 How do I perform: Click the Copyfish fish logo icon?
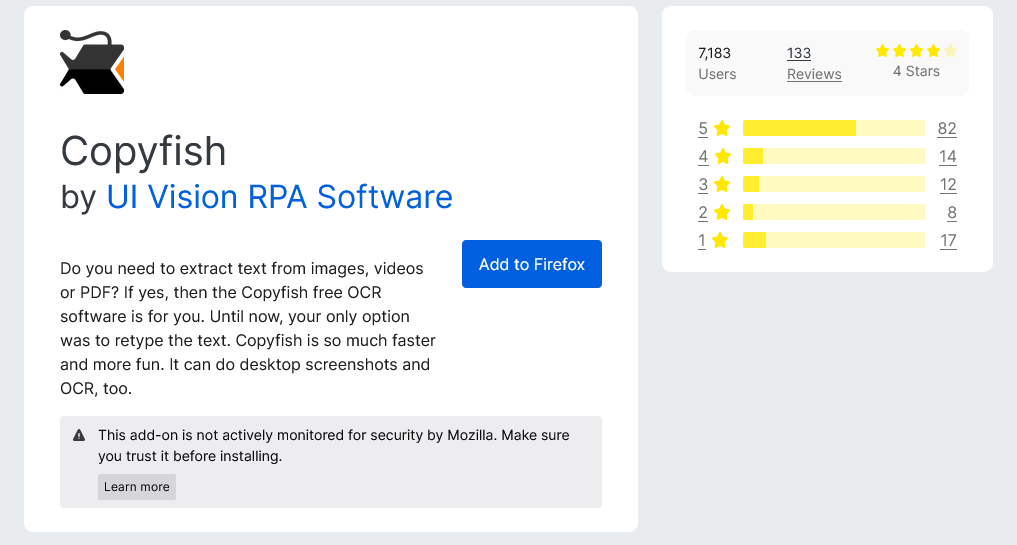click(x=92, y=63)
